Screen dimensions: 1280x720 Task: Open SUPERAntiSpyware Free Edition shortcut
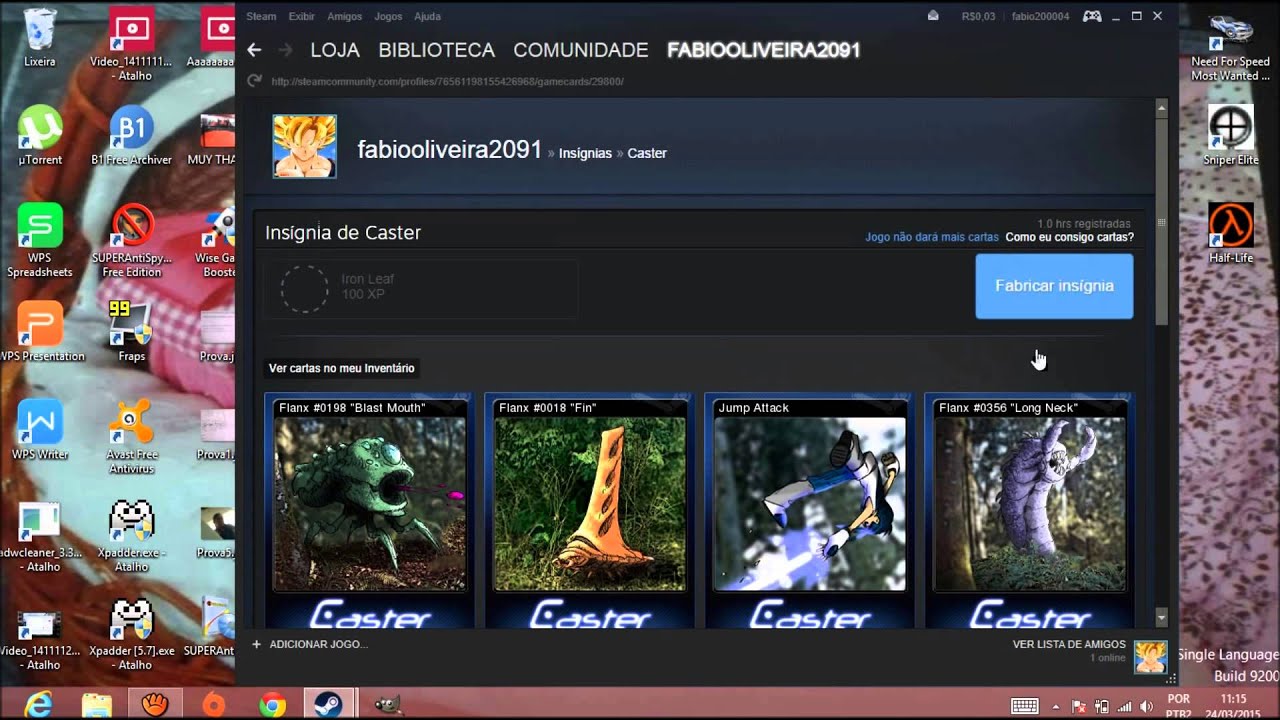(131, 240)
